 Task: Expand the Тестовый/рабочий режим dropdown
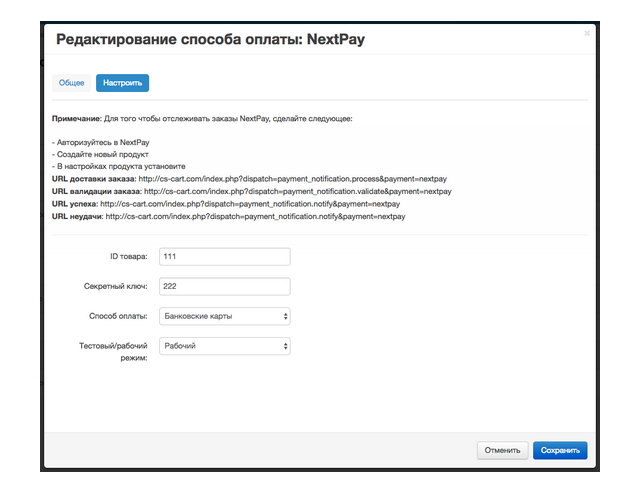tap(223, 346)
